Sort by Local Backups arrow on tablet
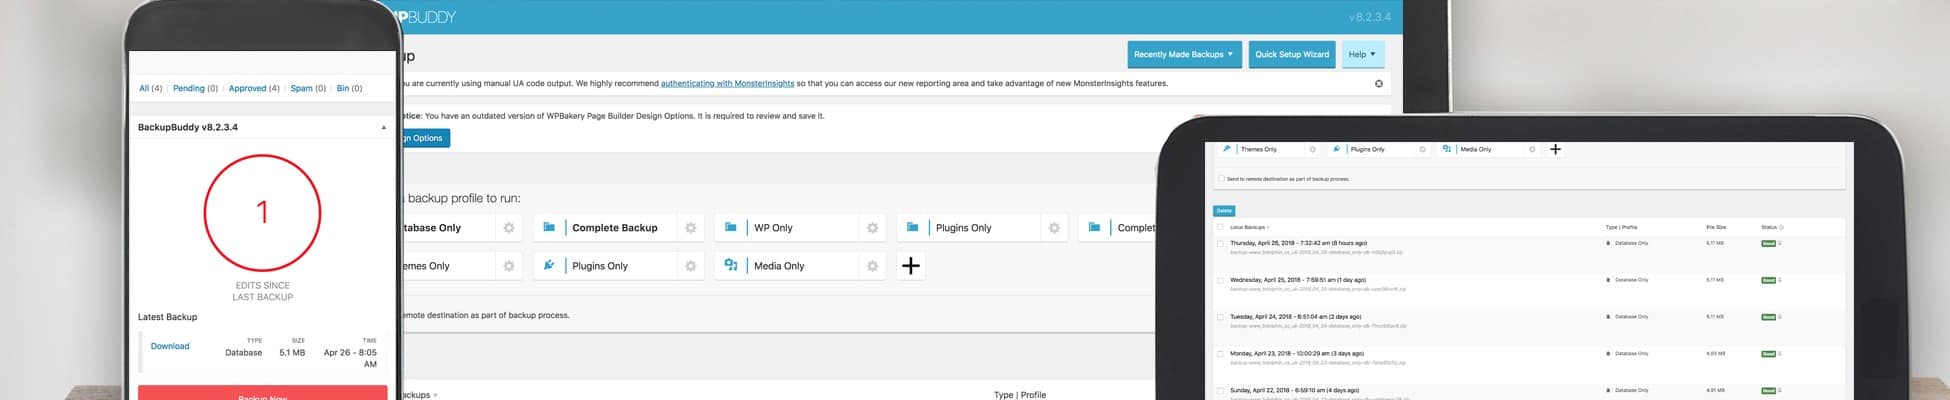Viewport: 1950px width, 400px height. point(1268,228)
